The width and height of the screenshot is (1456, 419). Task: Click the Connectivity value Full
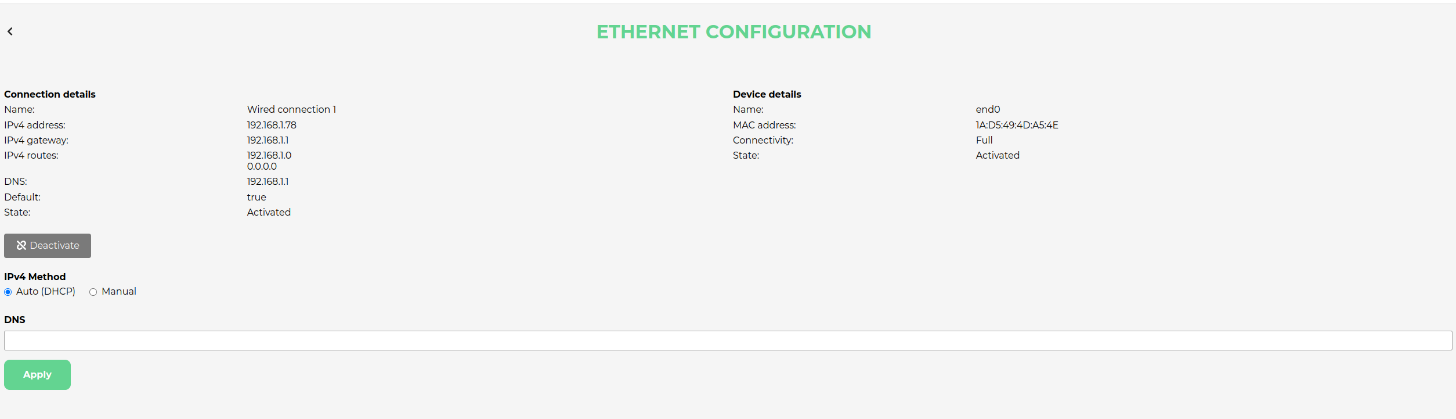tap(984, 140)
